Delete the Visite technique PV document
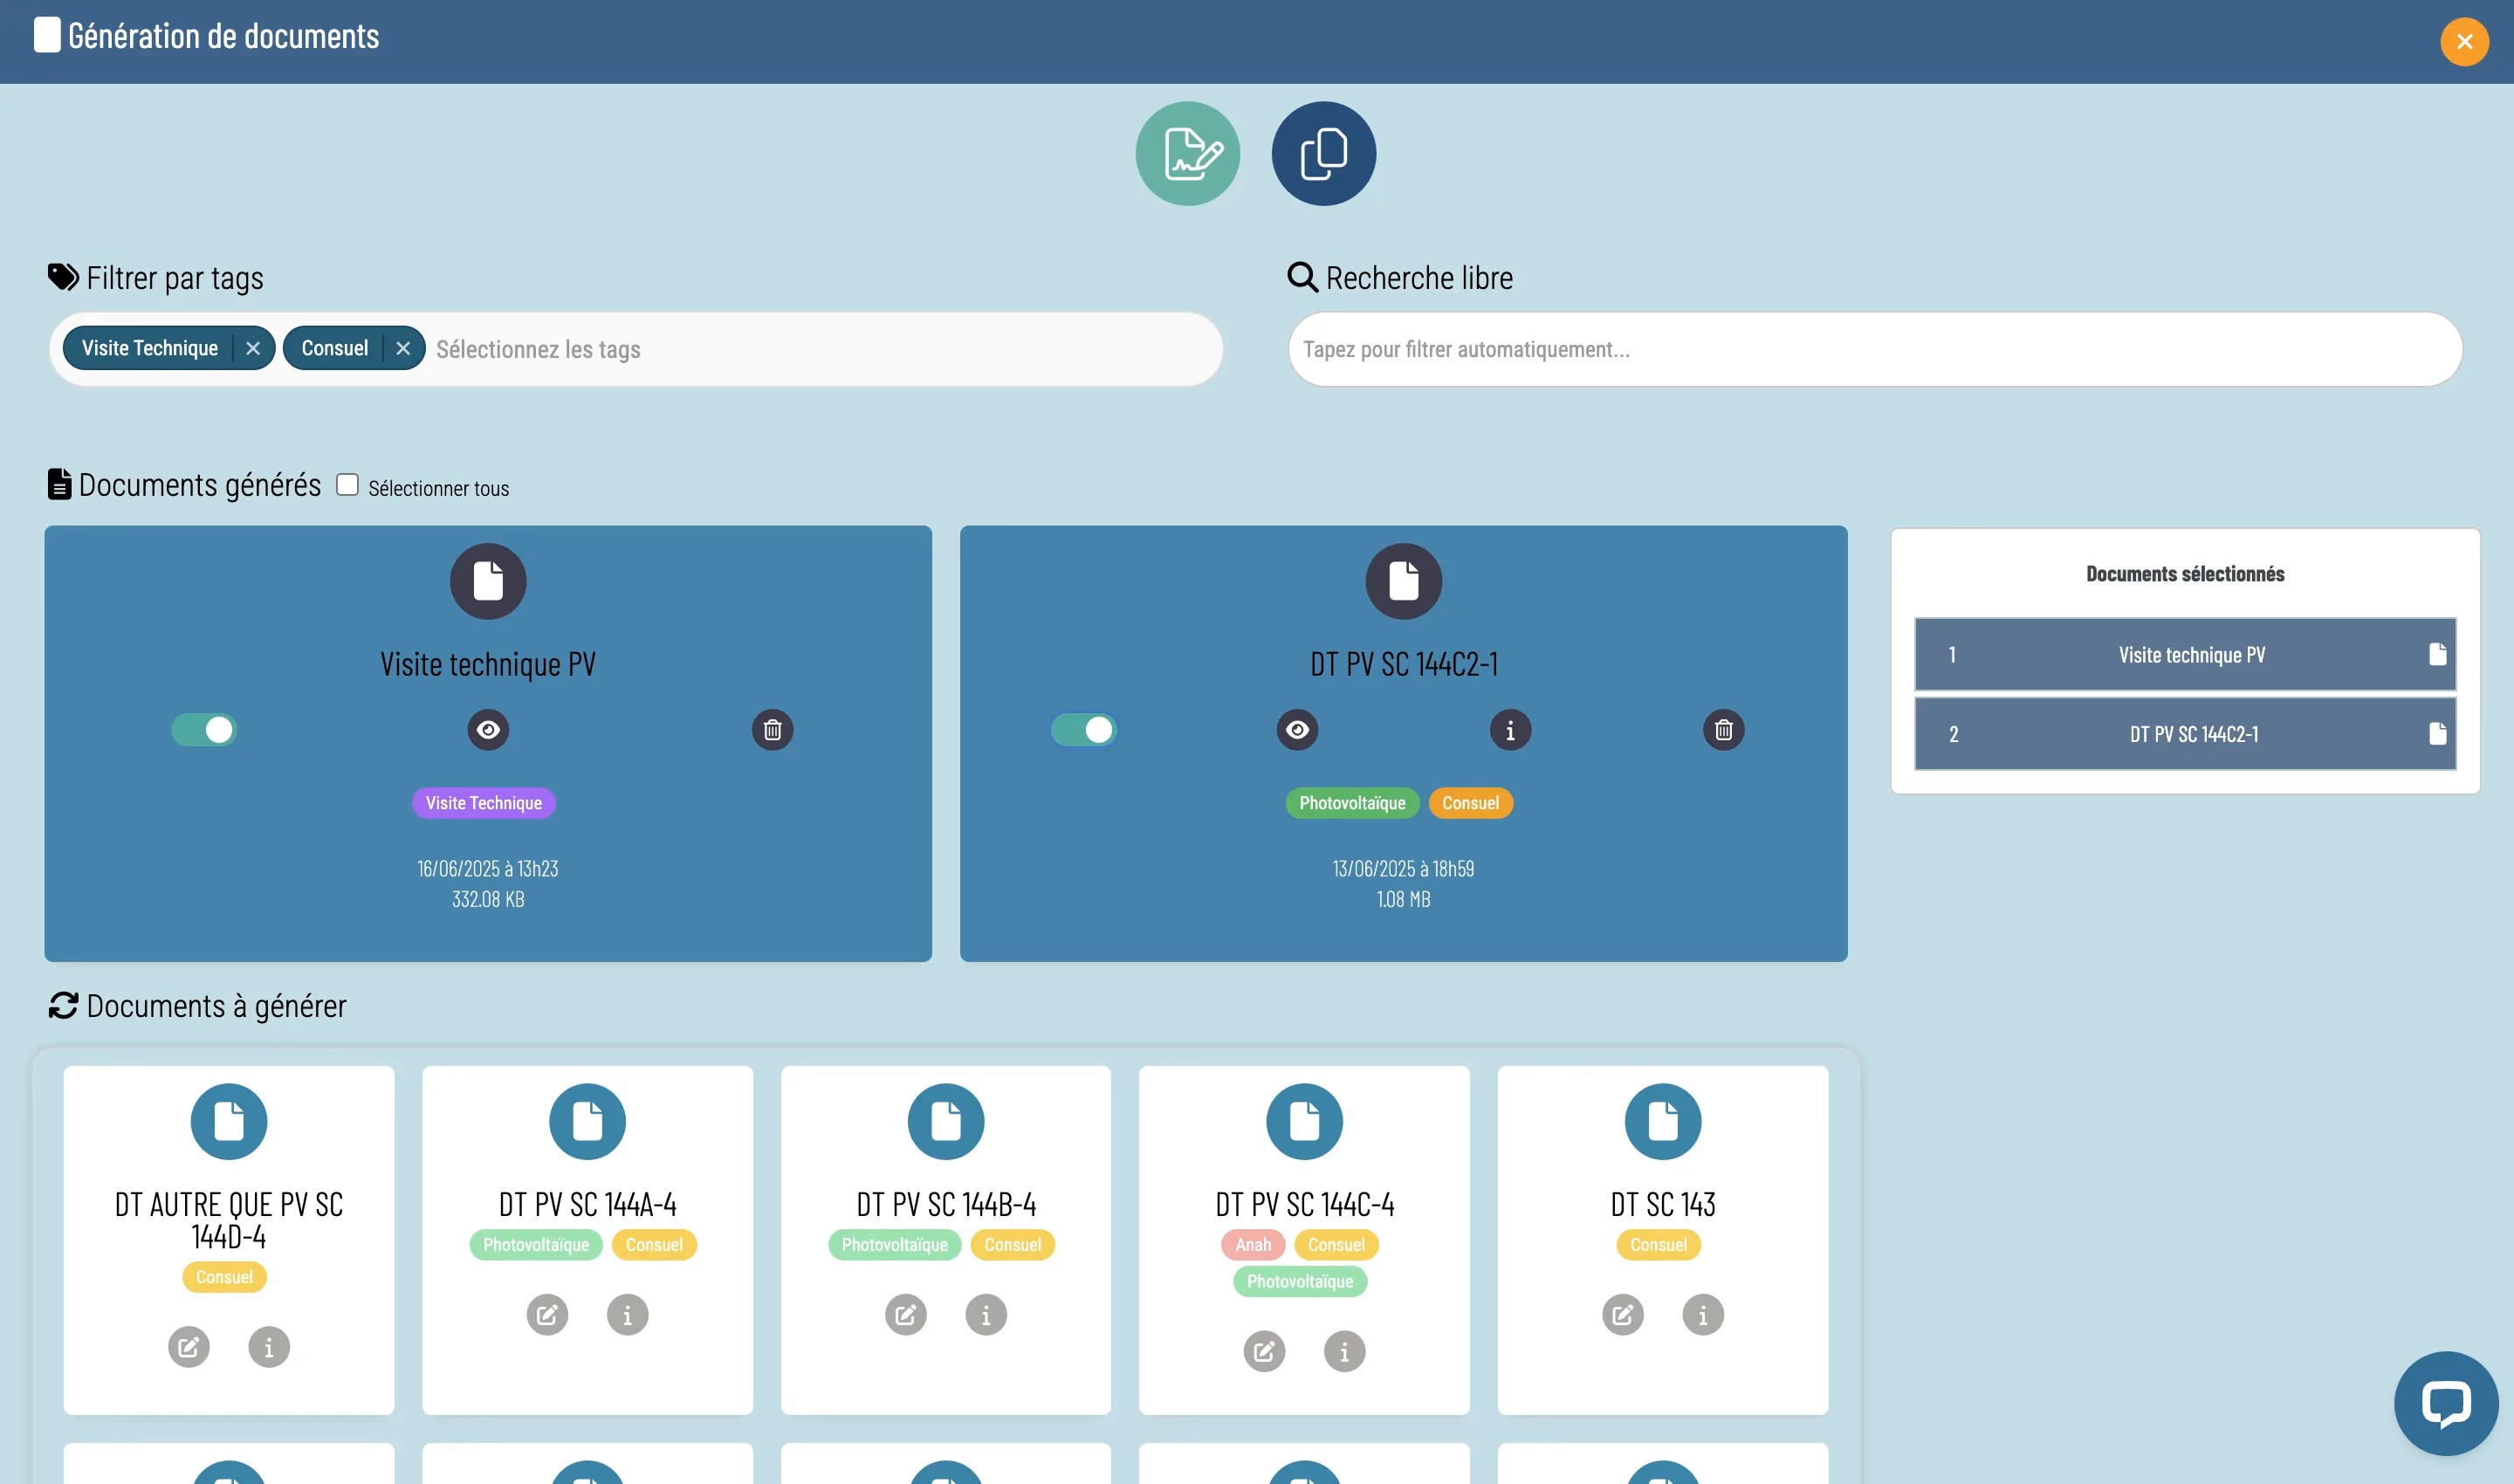 coord(772,730)
